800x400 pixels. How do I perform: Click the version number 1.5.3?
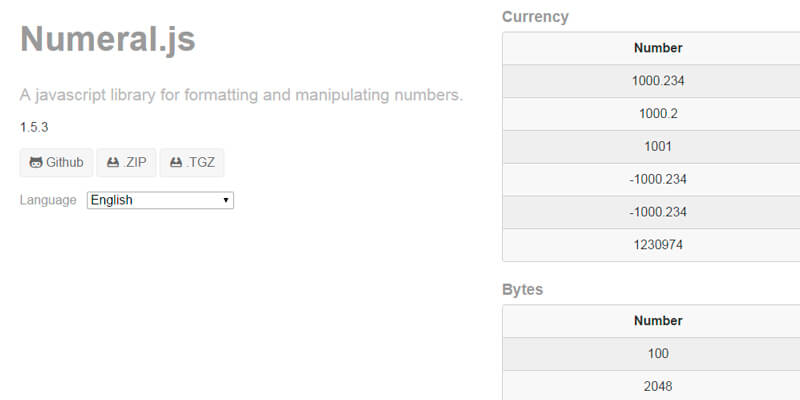pyautogui.click(x=34, y=127)
